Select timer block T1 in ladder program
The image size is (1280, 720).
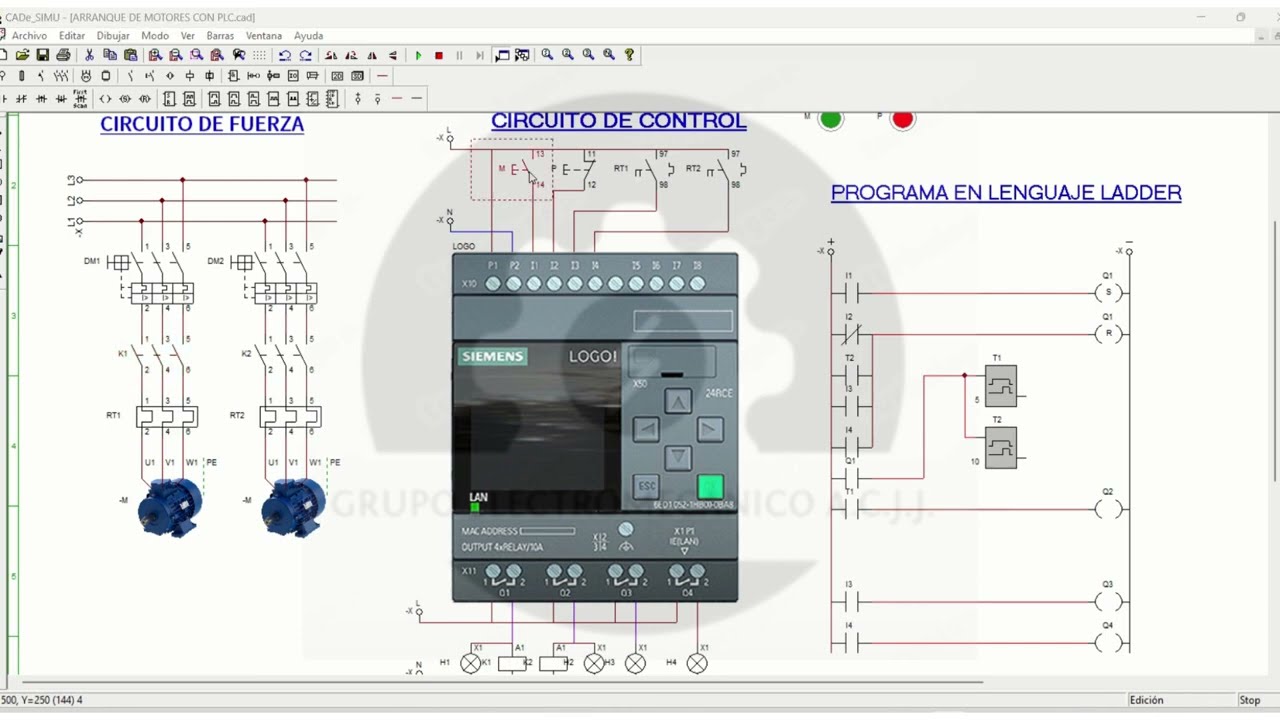coord(1001,386)
